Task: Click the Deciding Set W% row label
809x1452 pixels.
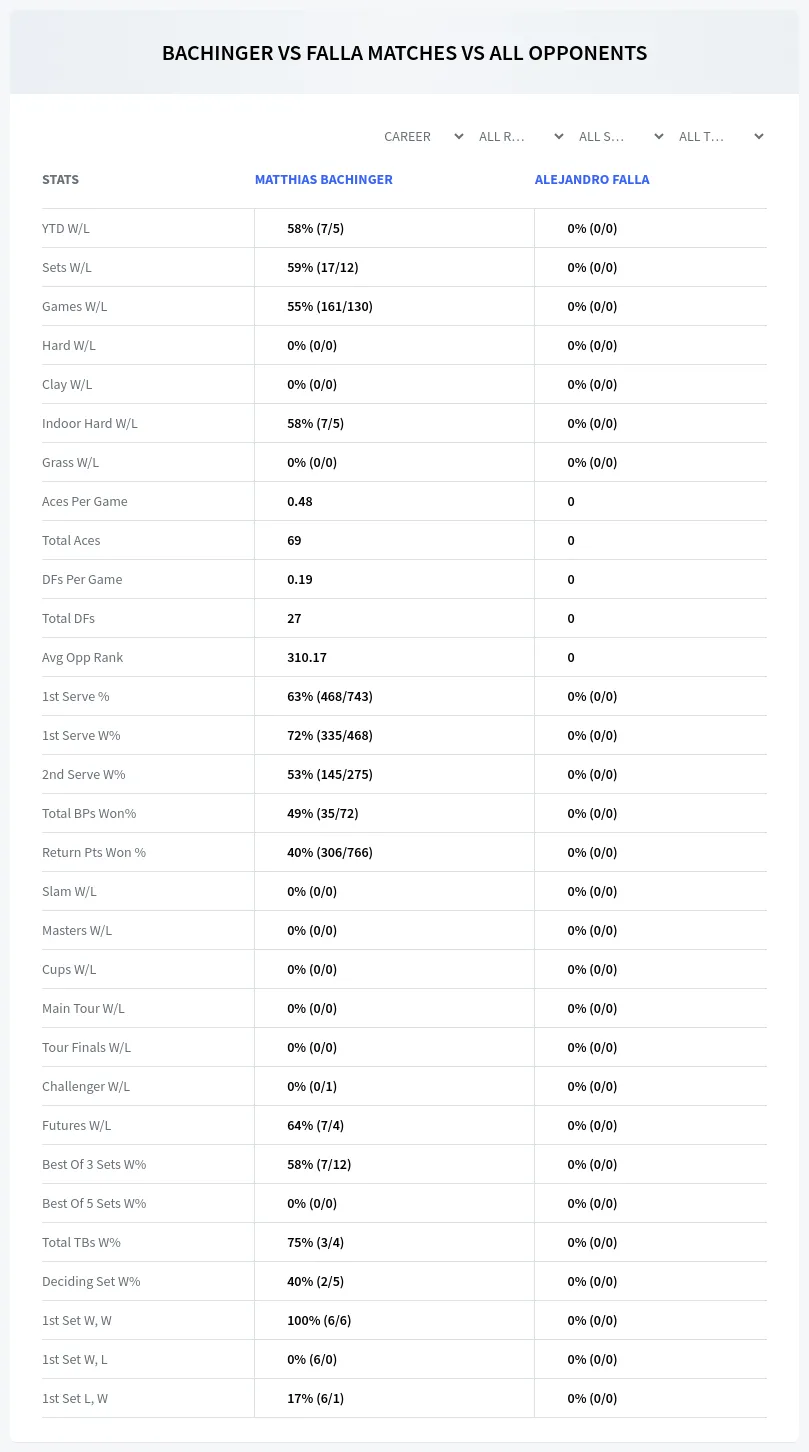Action: [91, 1281]
